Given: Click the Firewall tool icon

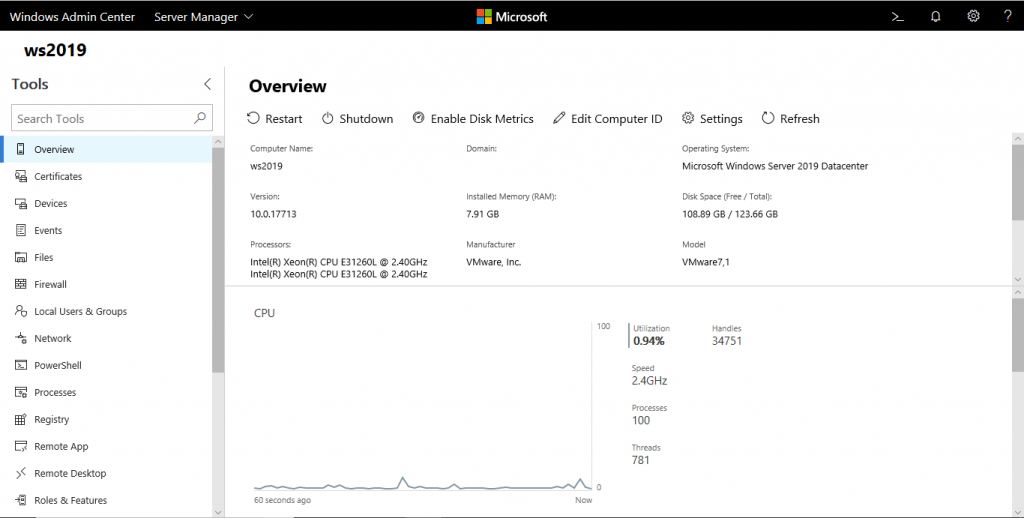Looking at the screenshot, I should point(21,284).
